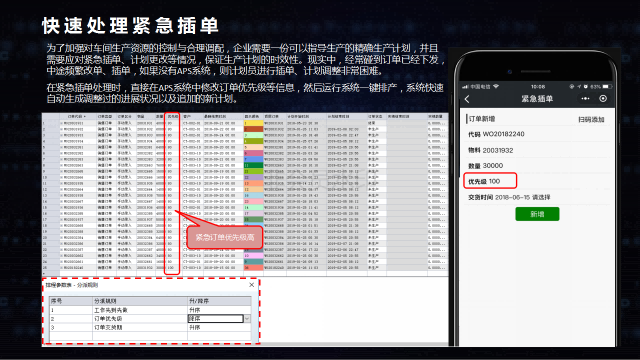Screen dimensions: 640x360
Task: Sort by the first order-code column header in the grid
Action: (78, 116)
